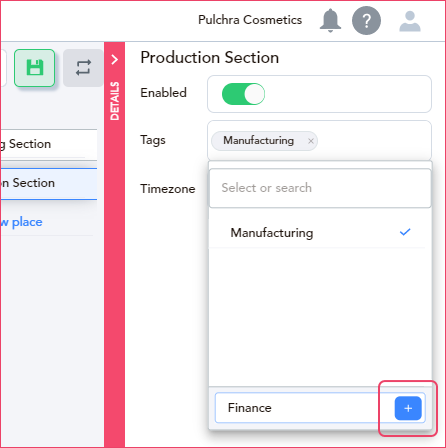This screenshot has width=446, height=448.
Task: Click the Finance new tag input
Action: [x=304, y=408]
